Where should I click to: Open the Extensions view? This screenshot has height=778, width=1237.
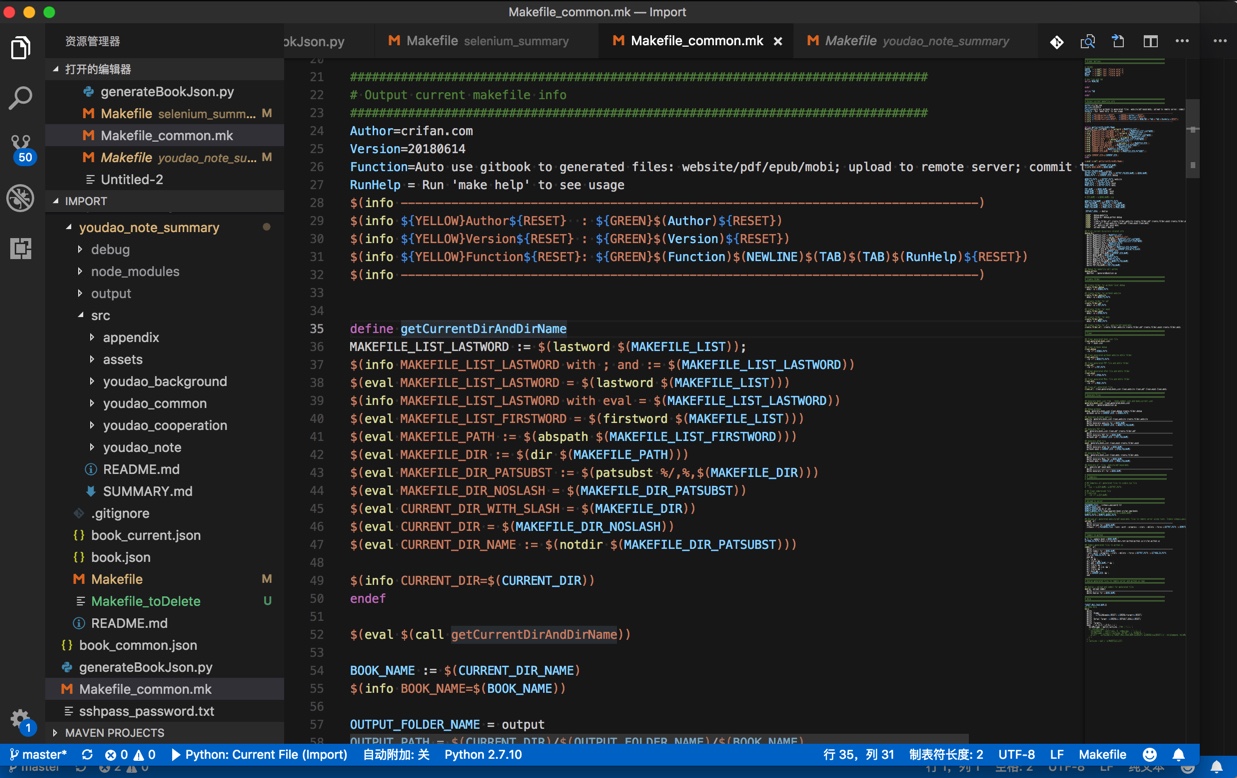click(x=20, y=248)
